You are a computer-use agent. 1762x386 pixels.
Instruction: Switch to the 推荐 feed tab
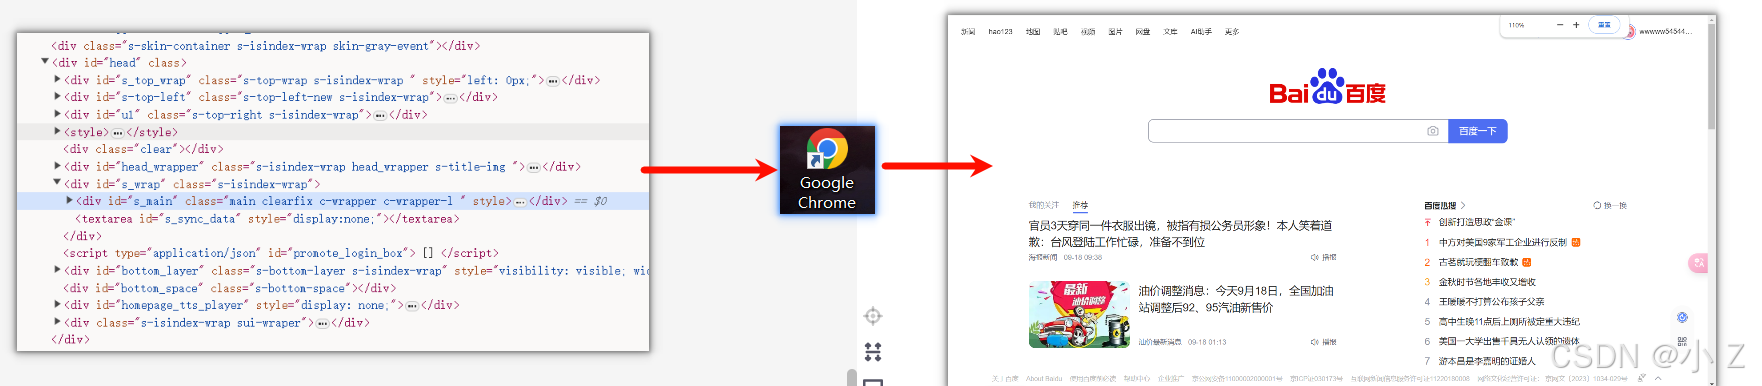click(1080, 205)
